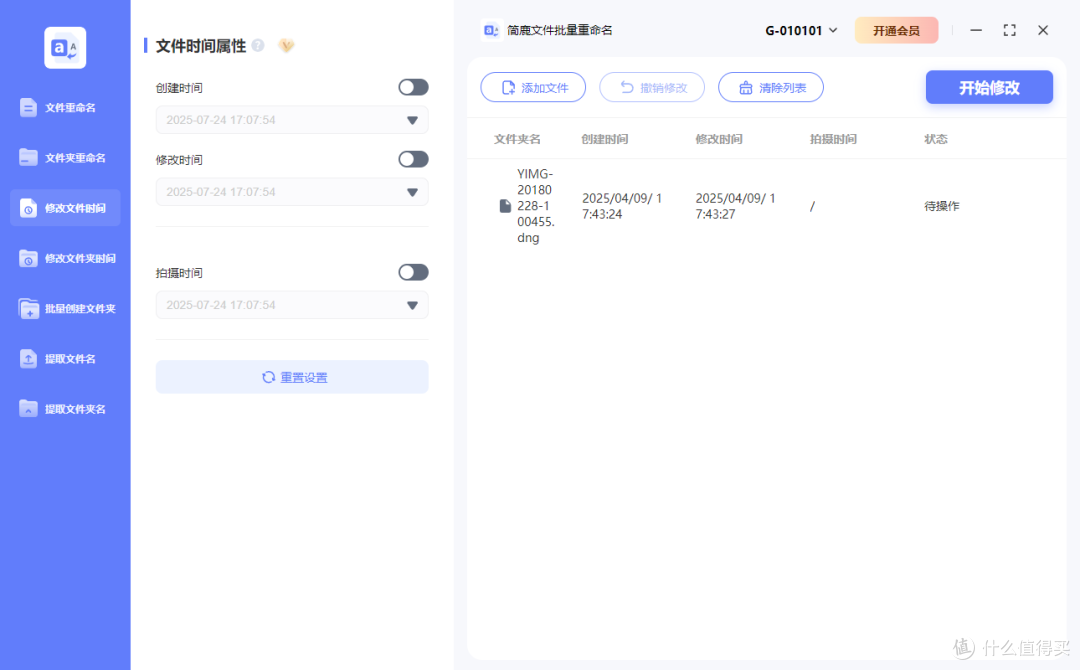Click the 状态 column header
Screen dimensions: 1080x670
click(936, 139)
